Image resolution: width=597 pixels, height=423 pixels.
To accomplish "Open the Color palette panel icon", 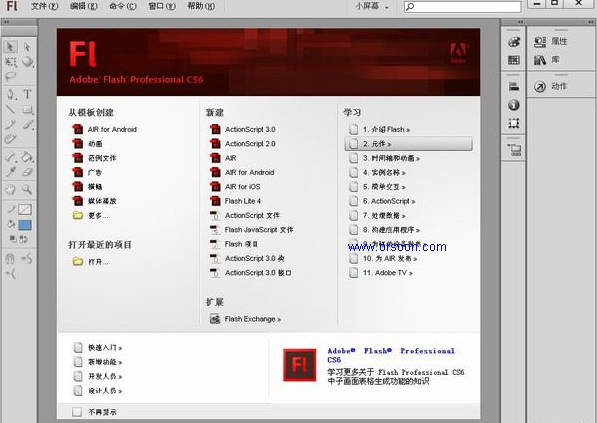I will pyautogui.click(x=514, y=42).
